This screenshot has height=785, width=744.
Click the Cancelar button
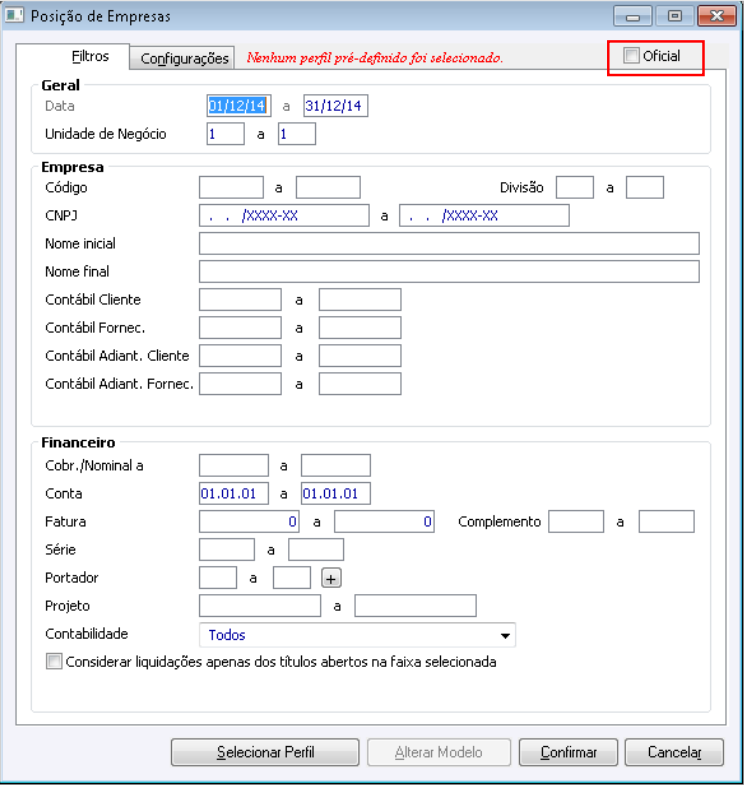(674, 752)
